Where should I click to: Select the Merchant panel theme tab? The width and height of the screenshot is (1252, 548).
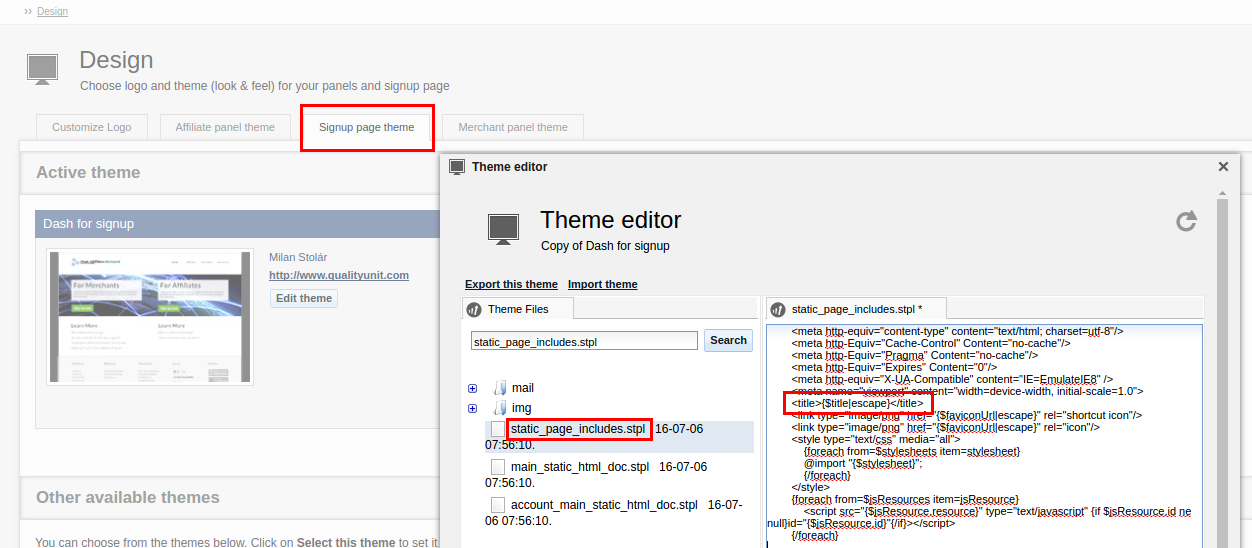click(512, 127)
